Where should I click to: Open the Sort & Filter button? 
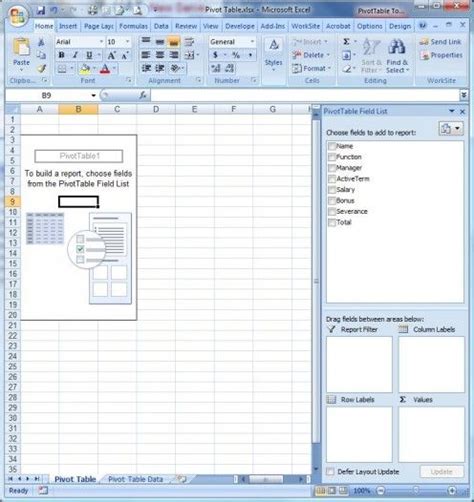coord(371,56)
